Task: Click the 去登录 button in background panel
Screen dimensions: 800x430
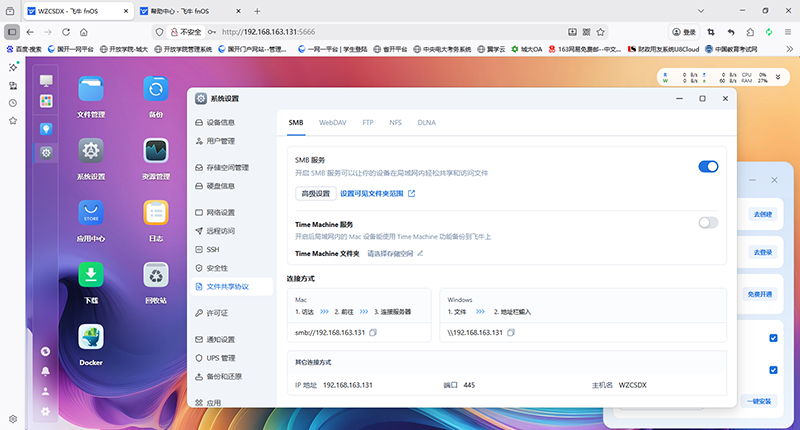Action: (763, 252)
